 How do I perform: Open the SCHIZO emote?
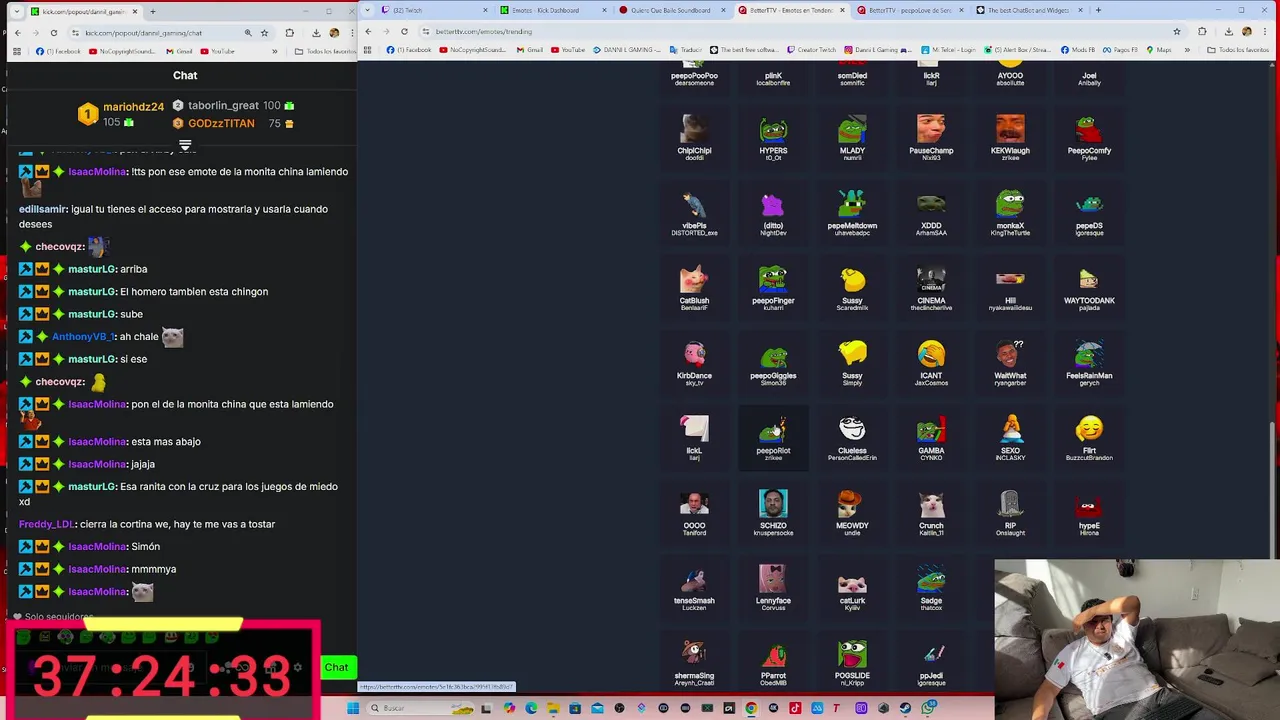click(773, 513)
